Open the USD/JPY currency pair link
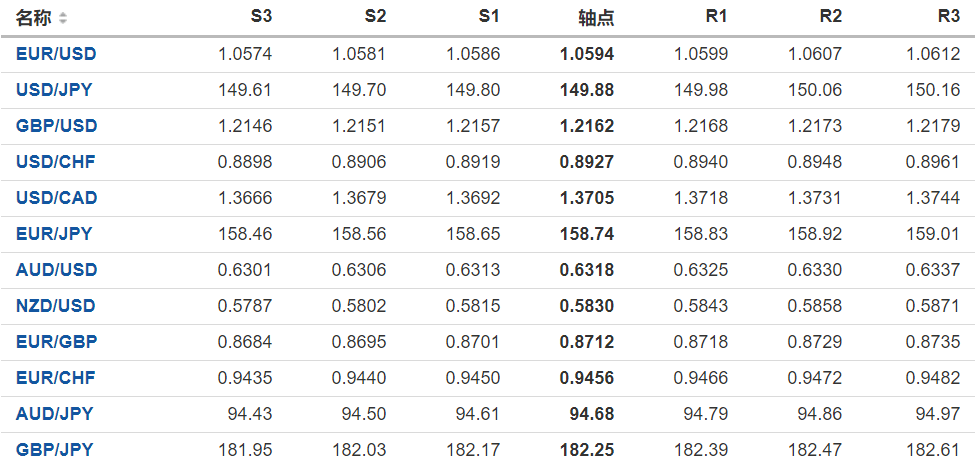 [x=54, y=90]
